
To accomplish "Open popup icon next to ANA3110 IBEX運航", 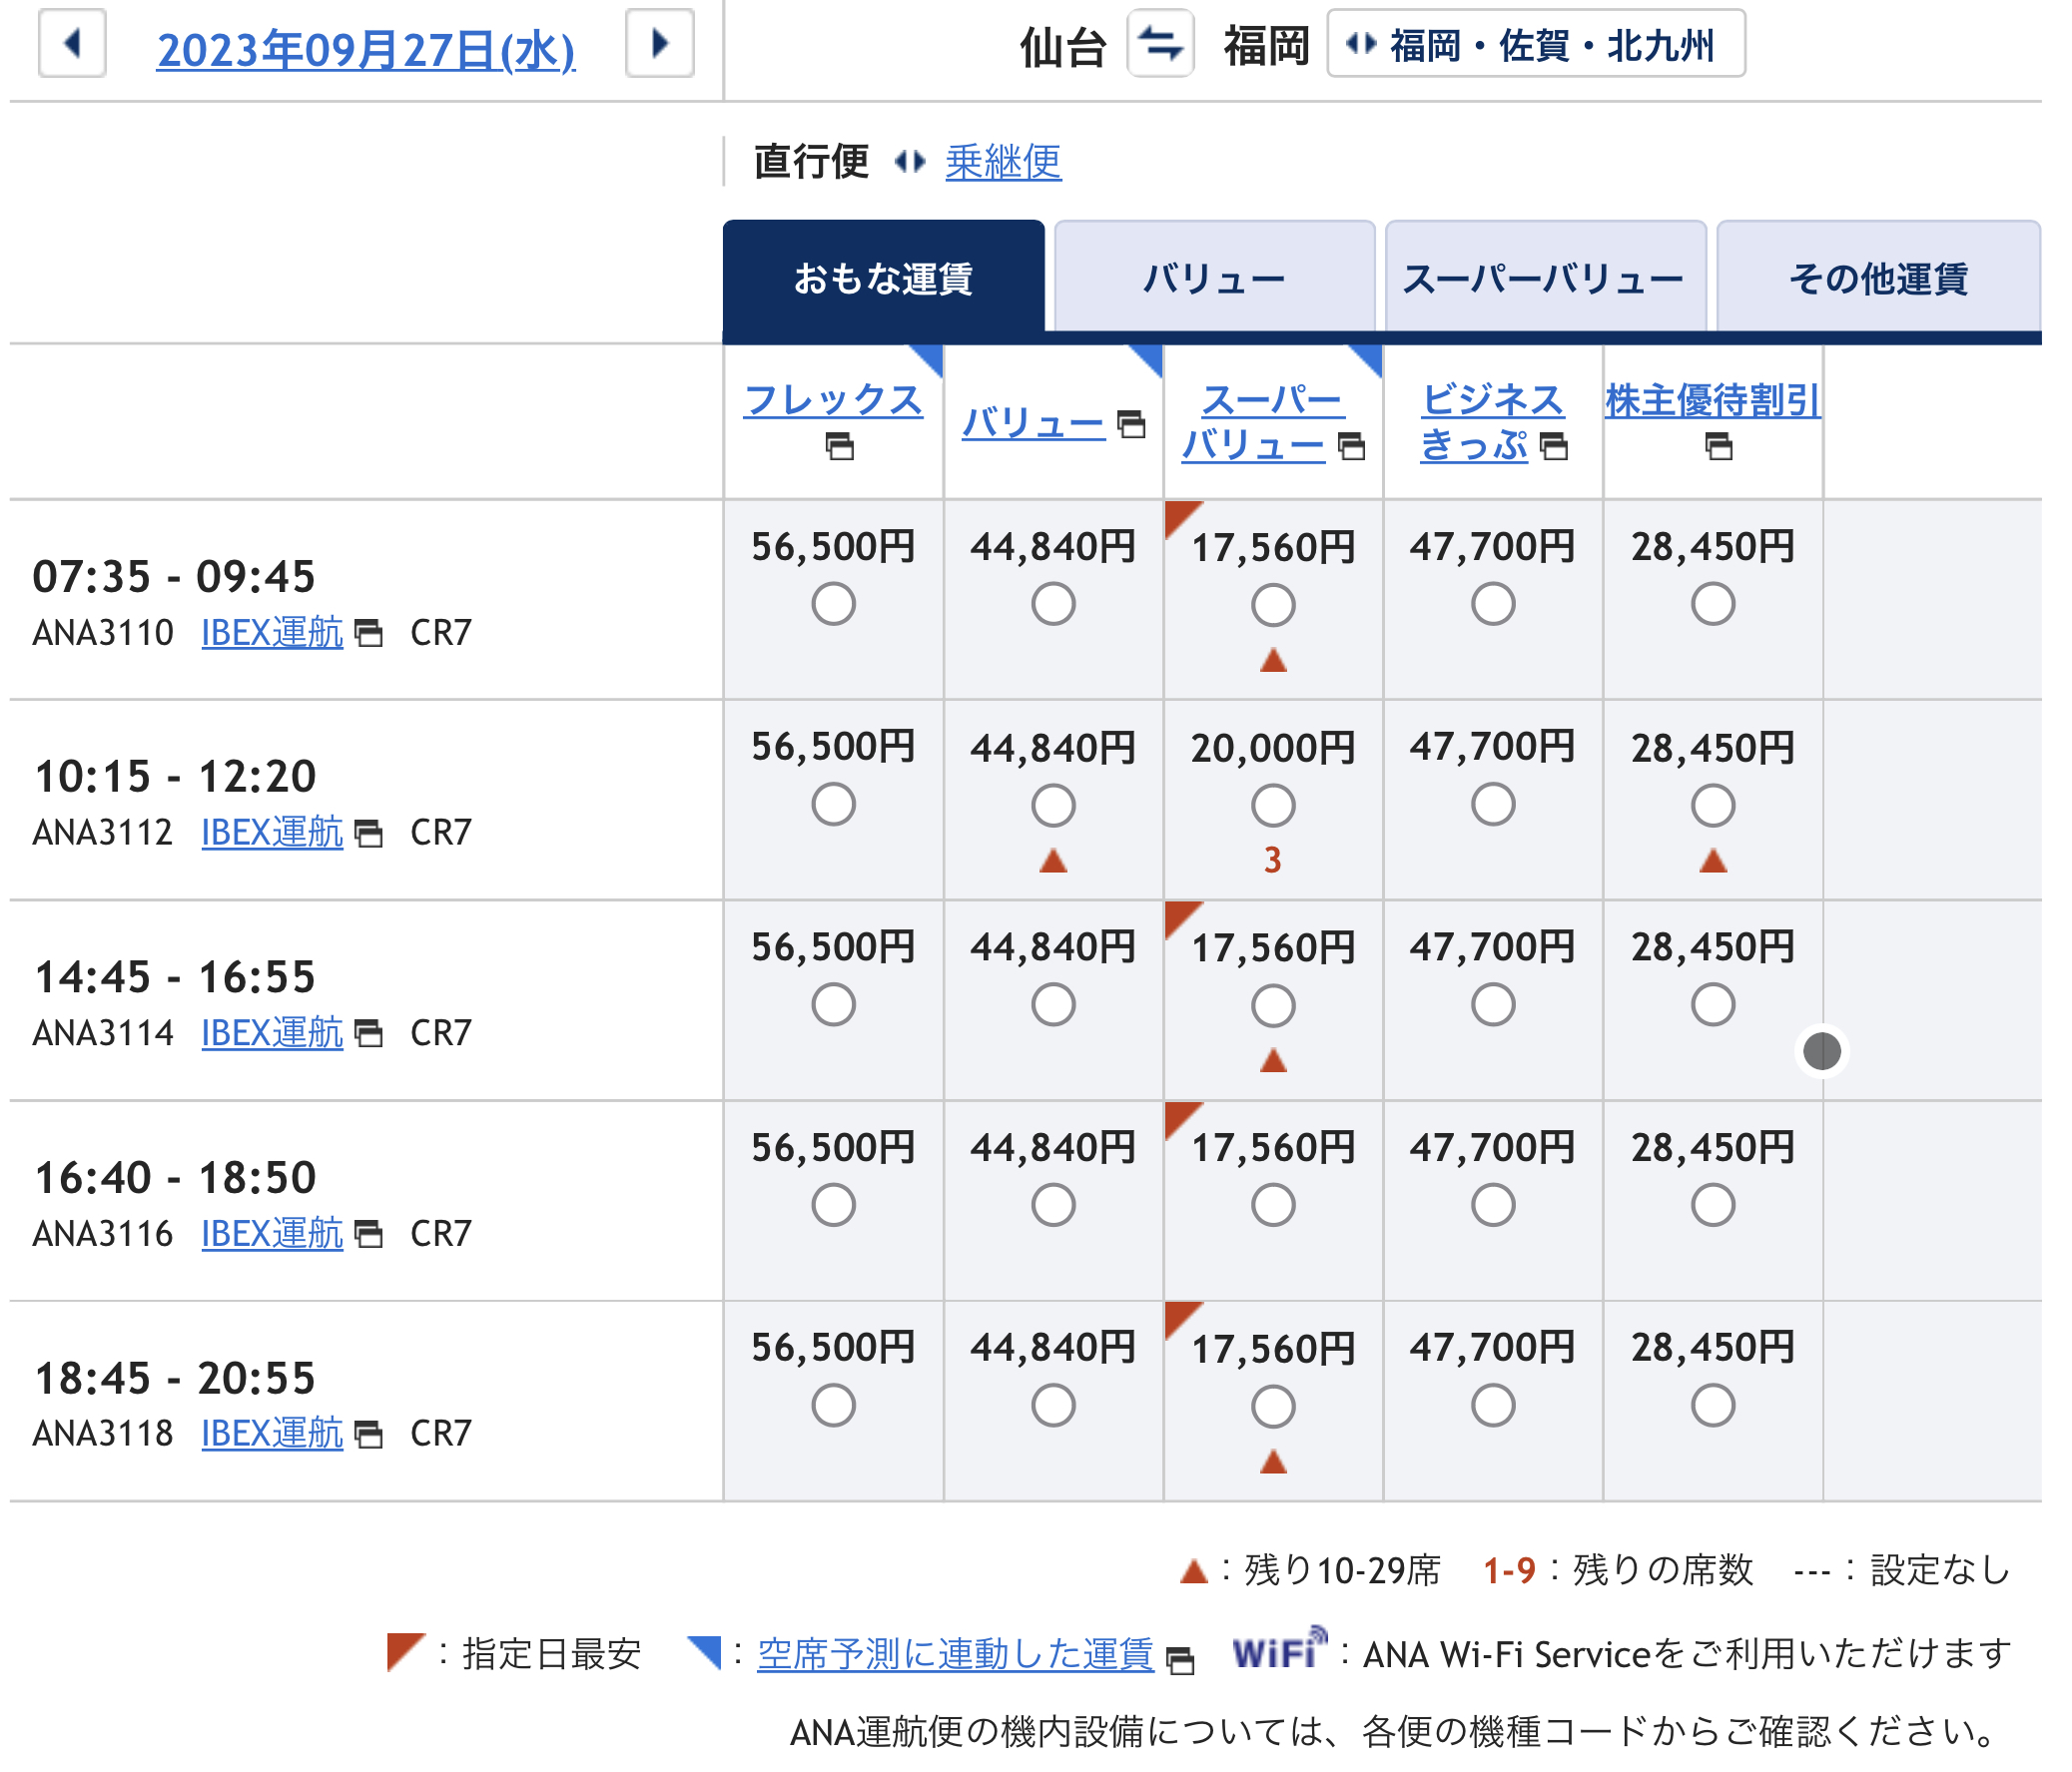I will click(369, 633).
